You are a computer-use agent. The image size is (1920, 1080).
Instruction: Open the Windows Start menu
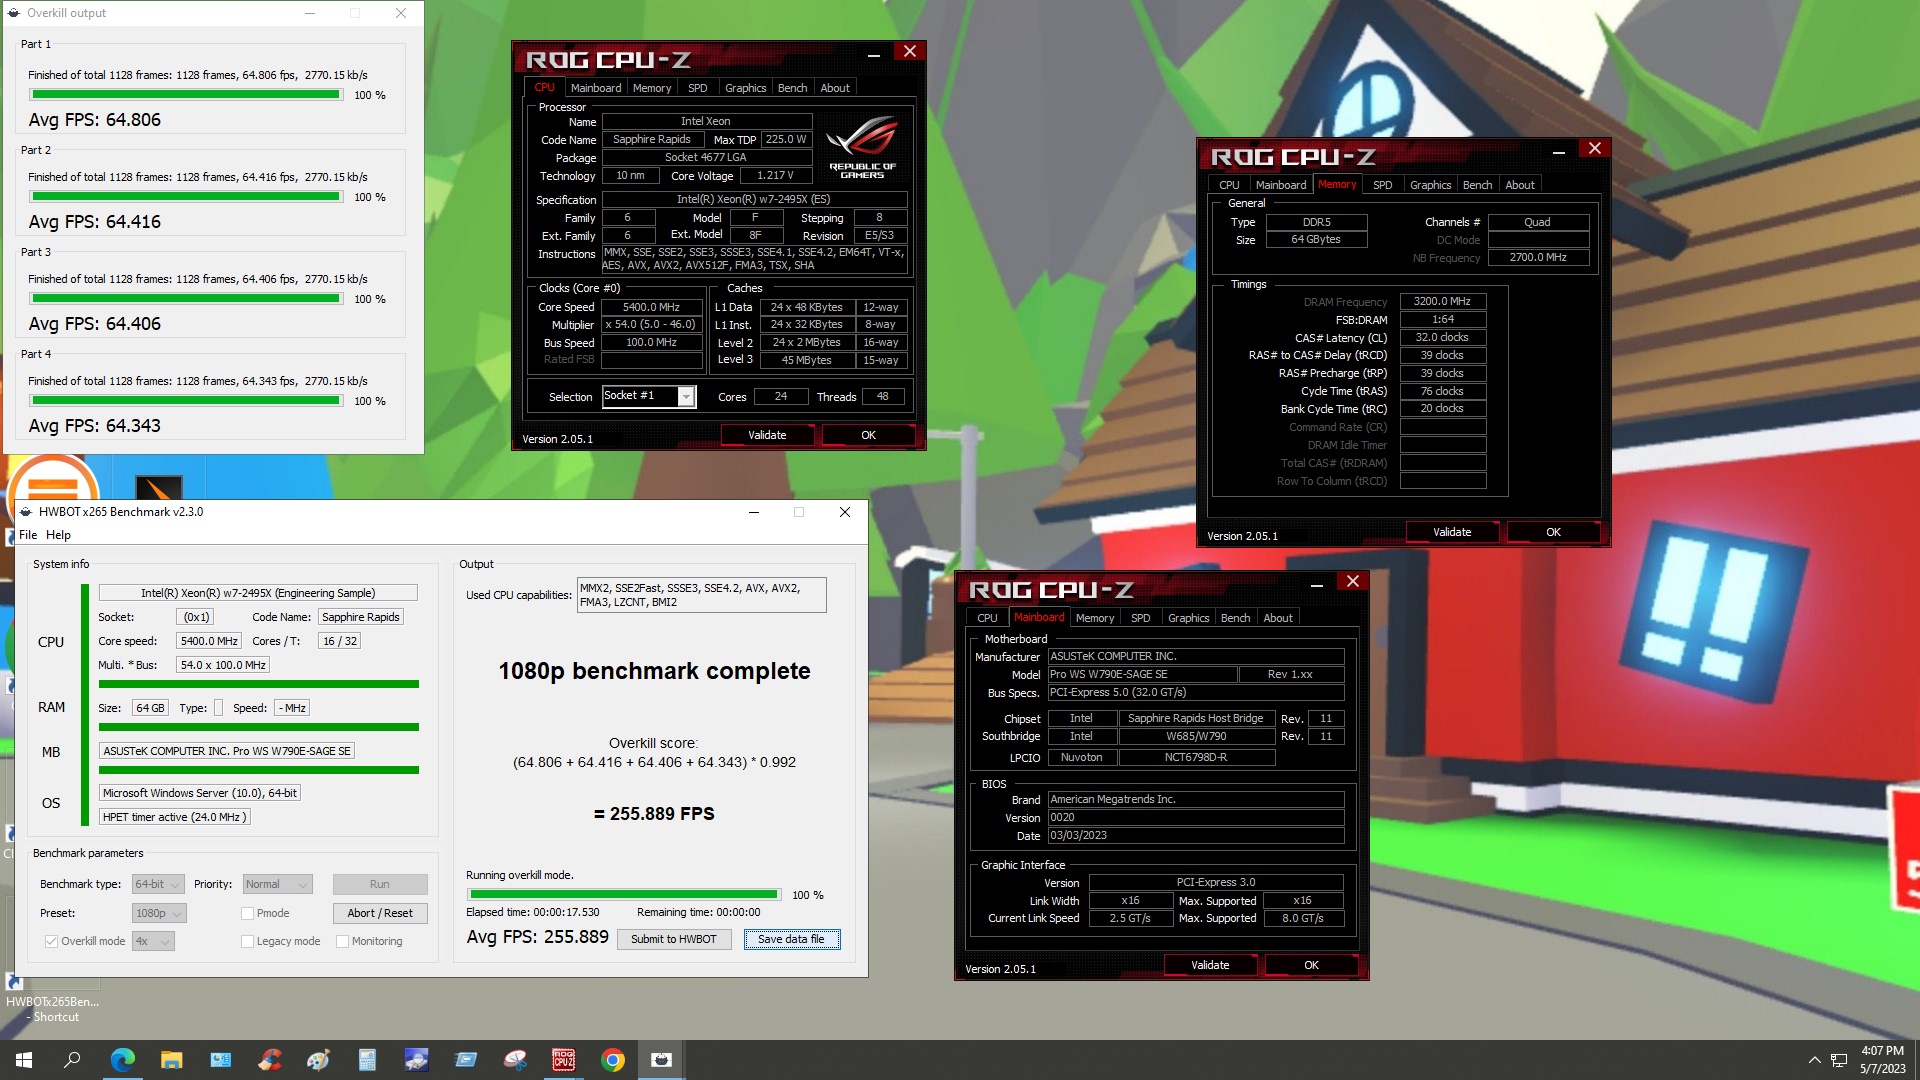[x=24, y=1060]
